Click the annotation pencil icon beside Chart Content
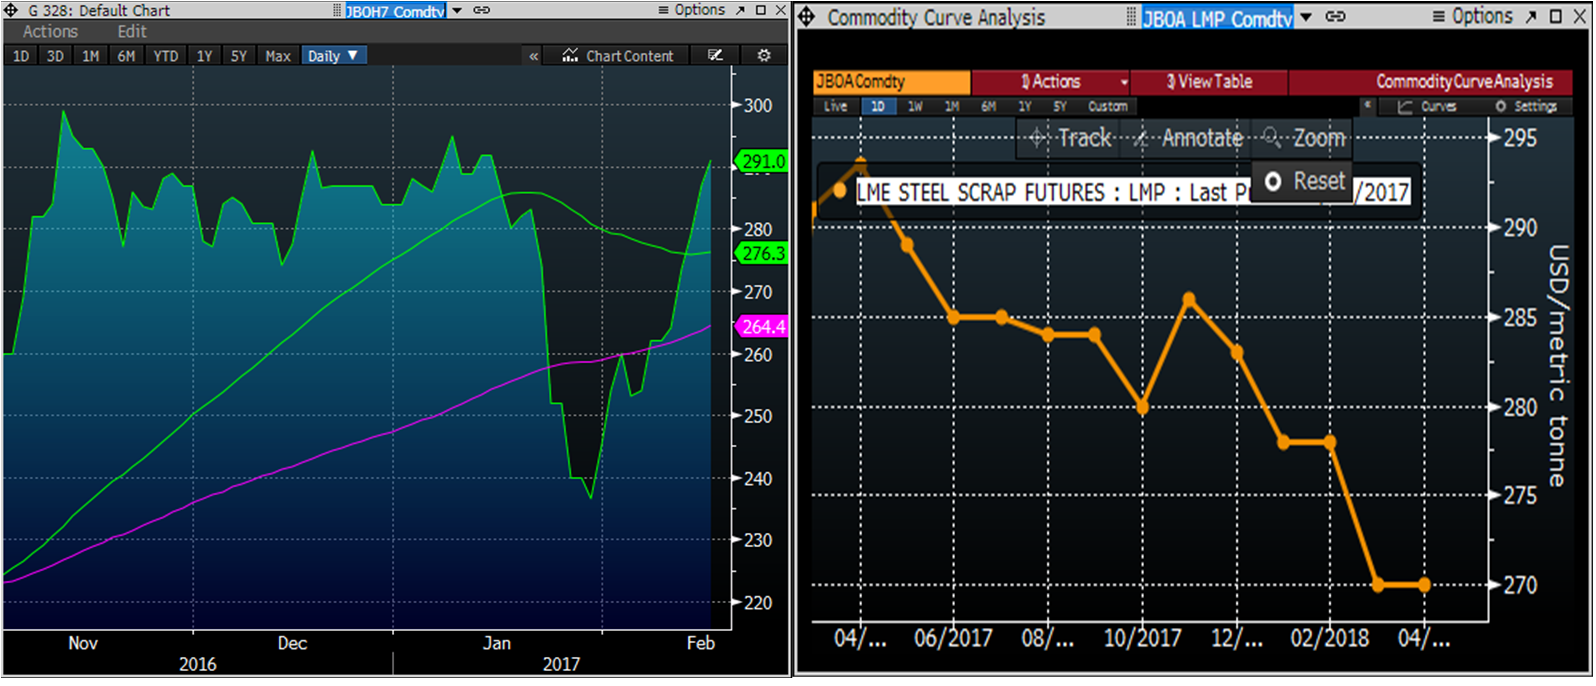 715,56
